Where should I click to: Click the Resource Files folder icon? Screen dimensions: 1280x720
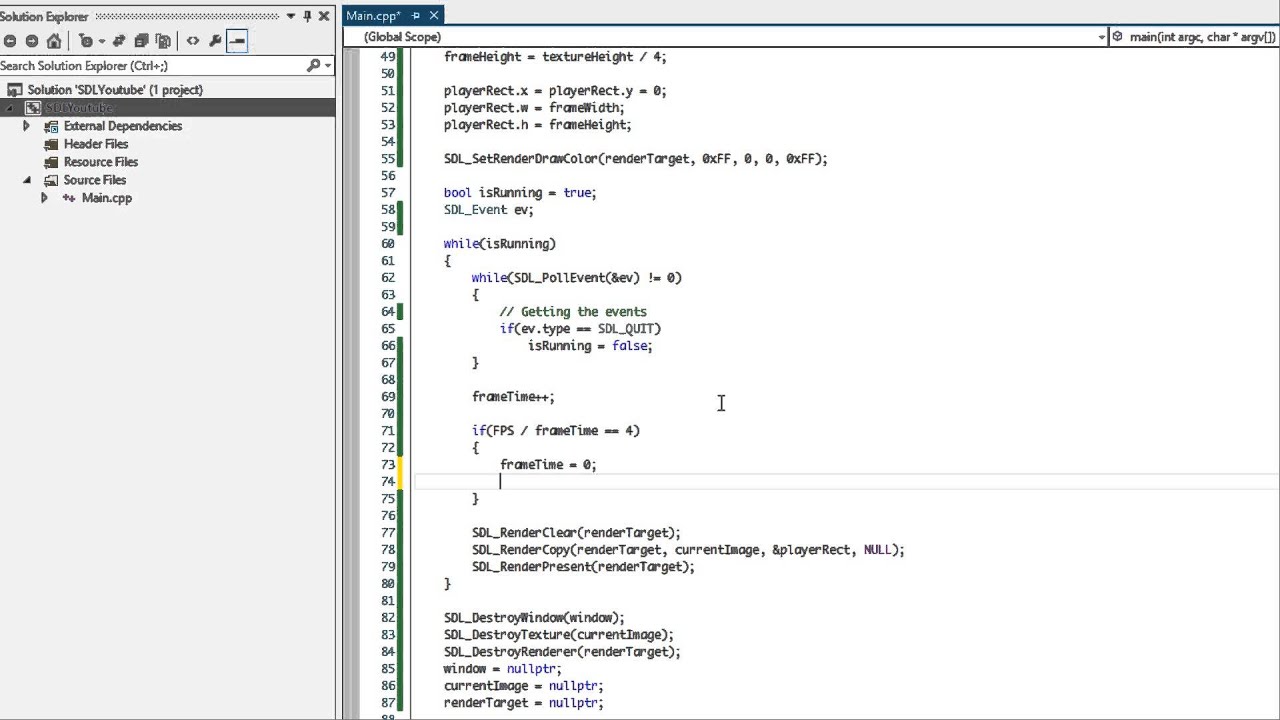click(x=51, y=162)
